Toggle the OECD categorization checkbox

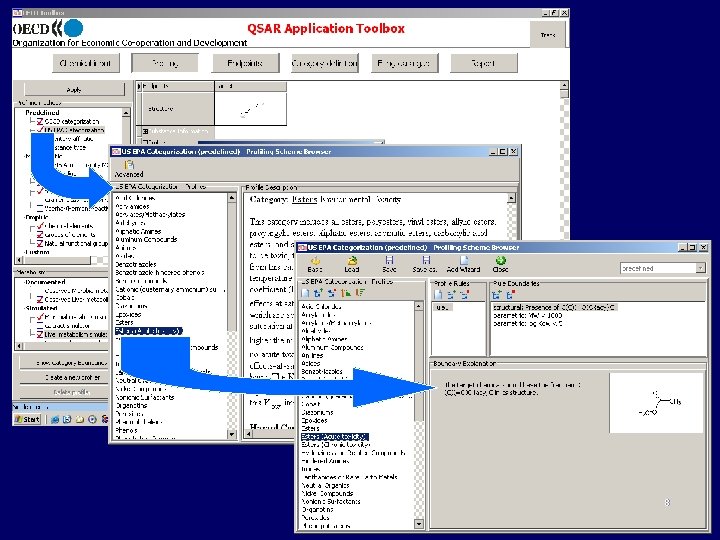40,122
